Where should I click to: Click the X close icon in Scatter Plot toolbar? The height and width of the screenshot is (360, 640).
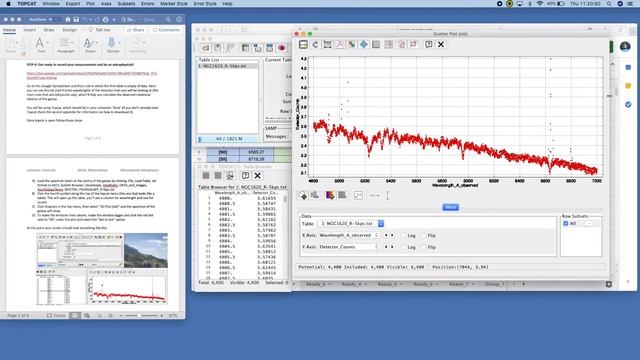pyautogui.click(x=441, y=44)
